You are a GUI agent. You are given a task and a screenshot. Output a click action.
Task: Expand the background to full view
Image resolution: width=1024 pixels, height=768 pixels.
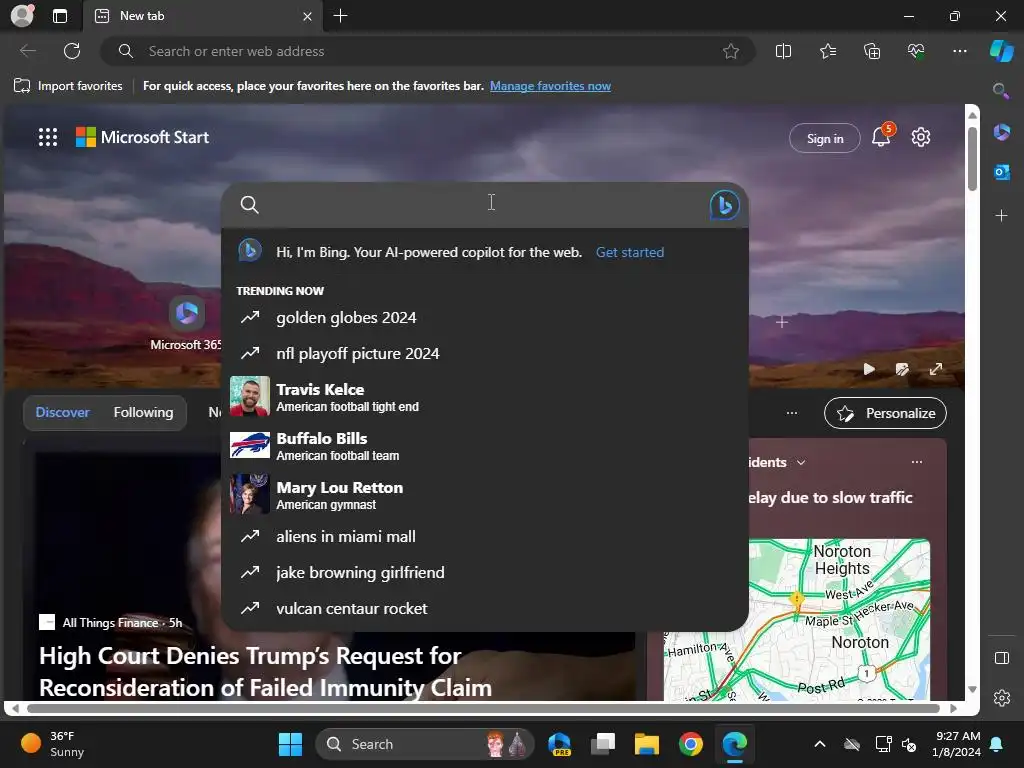point(936,369)
